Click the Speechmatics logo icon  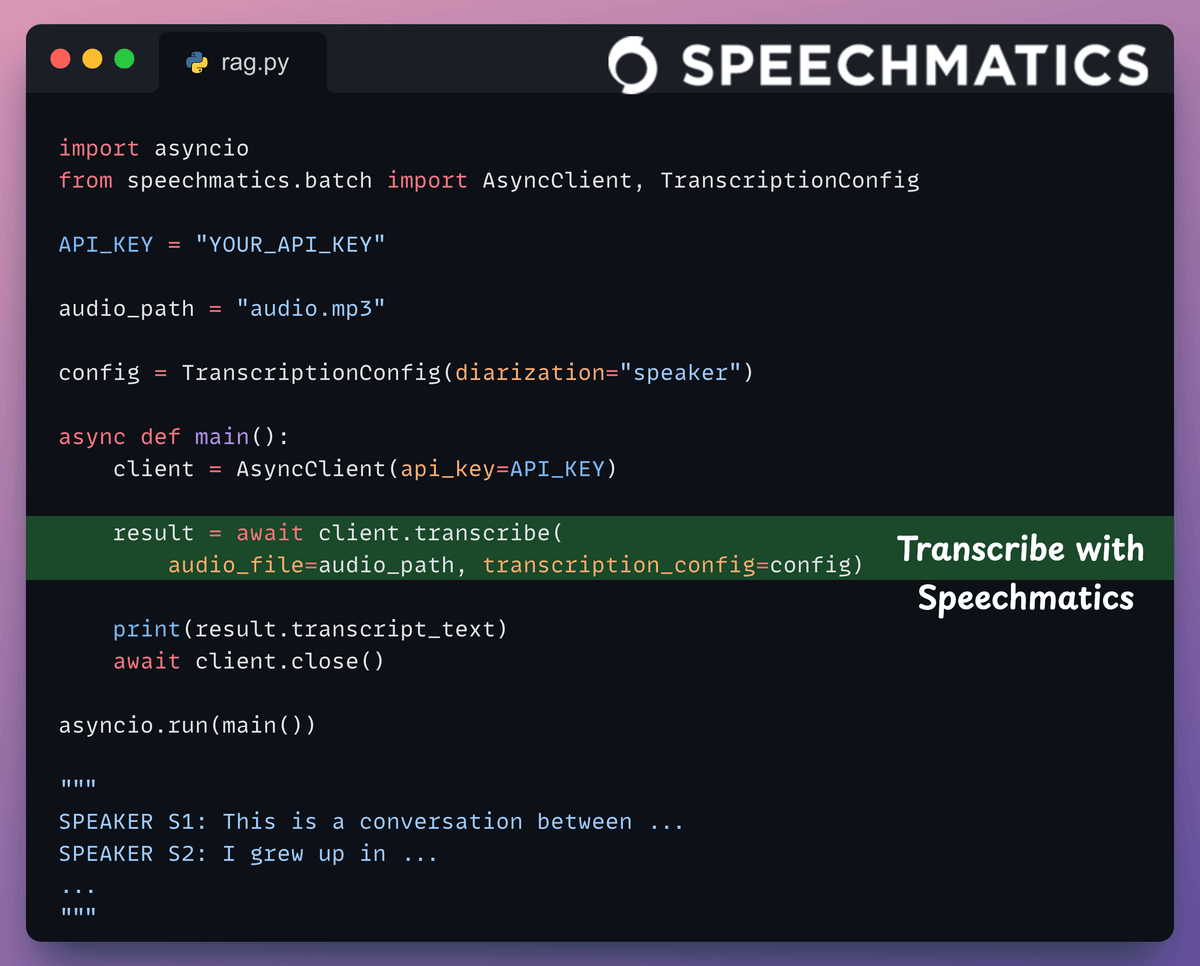click(x=632, y=65)
